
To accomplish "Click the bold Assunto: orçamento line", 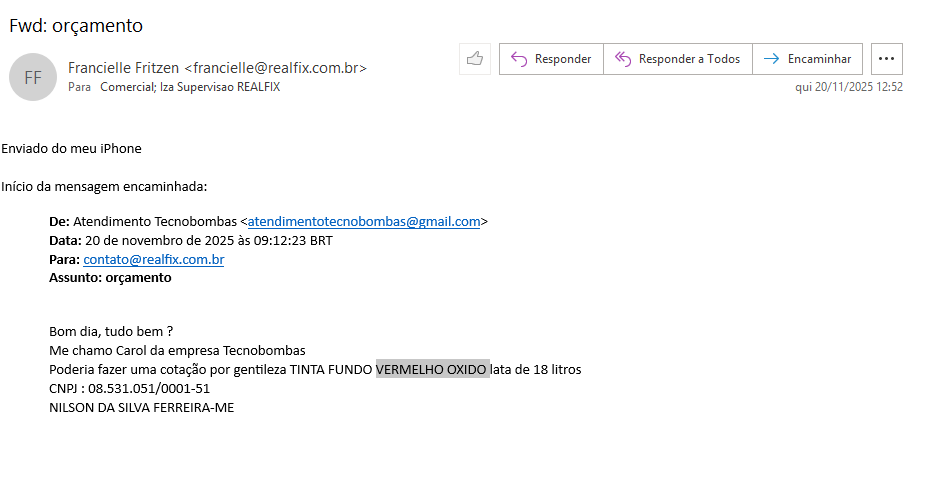I will (110, 278).
